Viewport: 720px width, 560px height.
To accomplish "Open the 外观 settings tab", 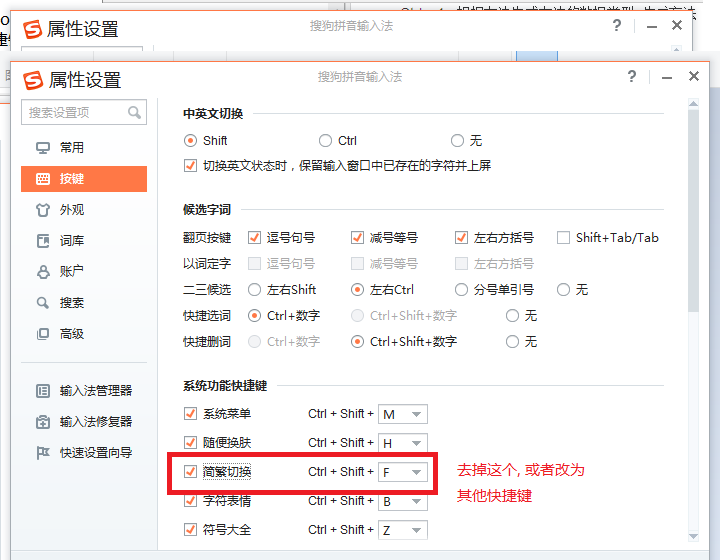I will tap(84, 210).
